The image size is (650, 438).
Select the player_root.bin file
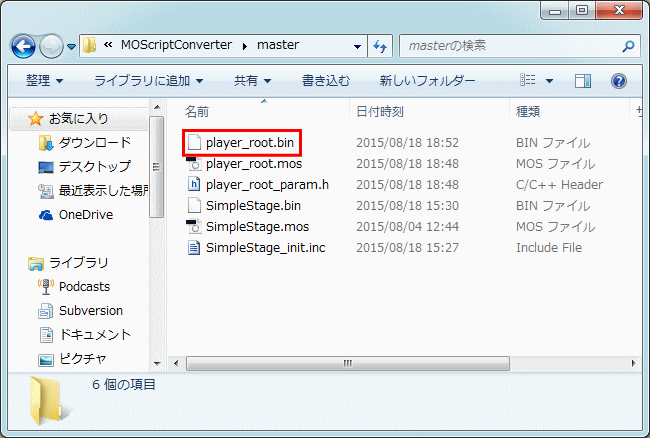[x=250, y=143]
